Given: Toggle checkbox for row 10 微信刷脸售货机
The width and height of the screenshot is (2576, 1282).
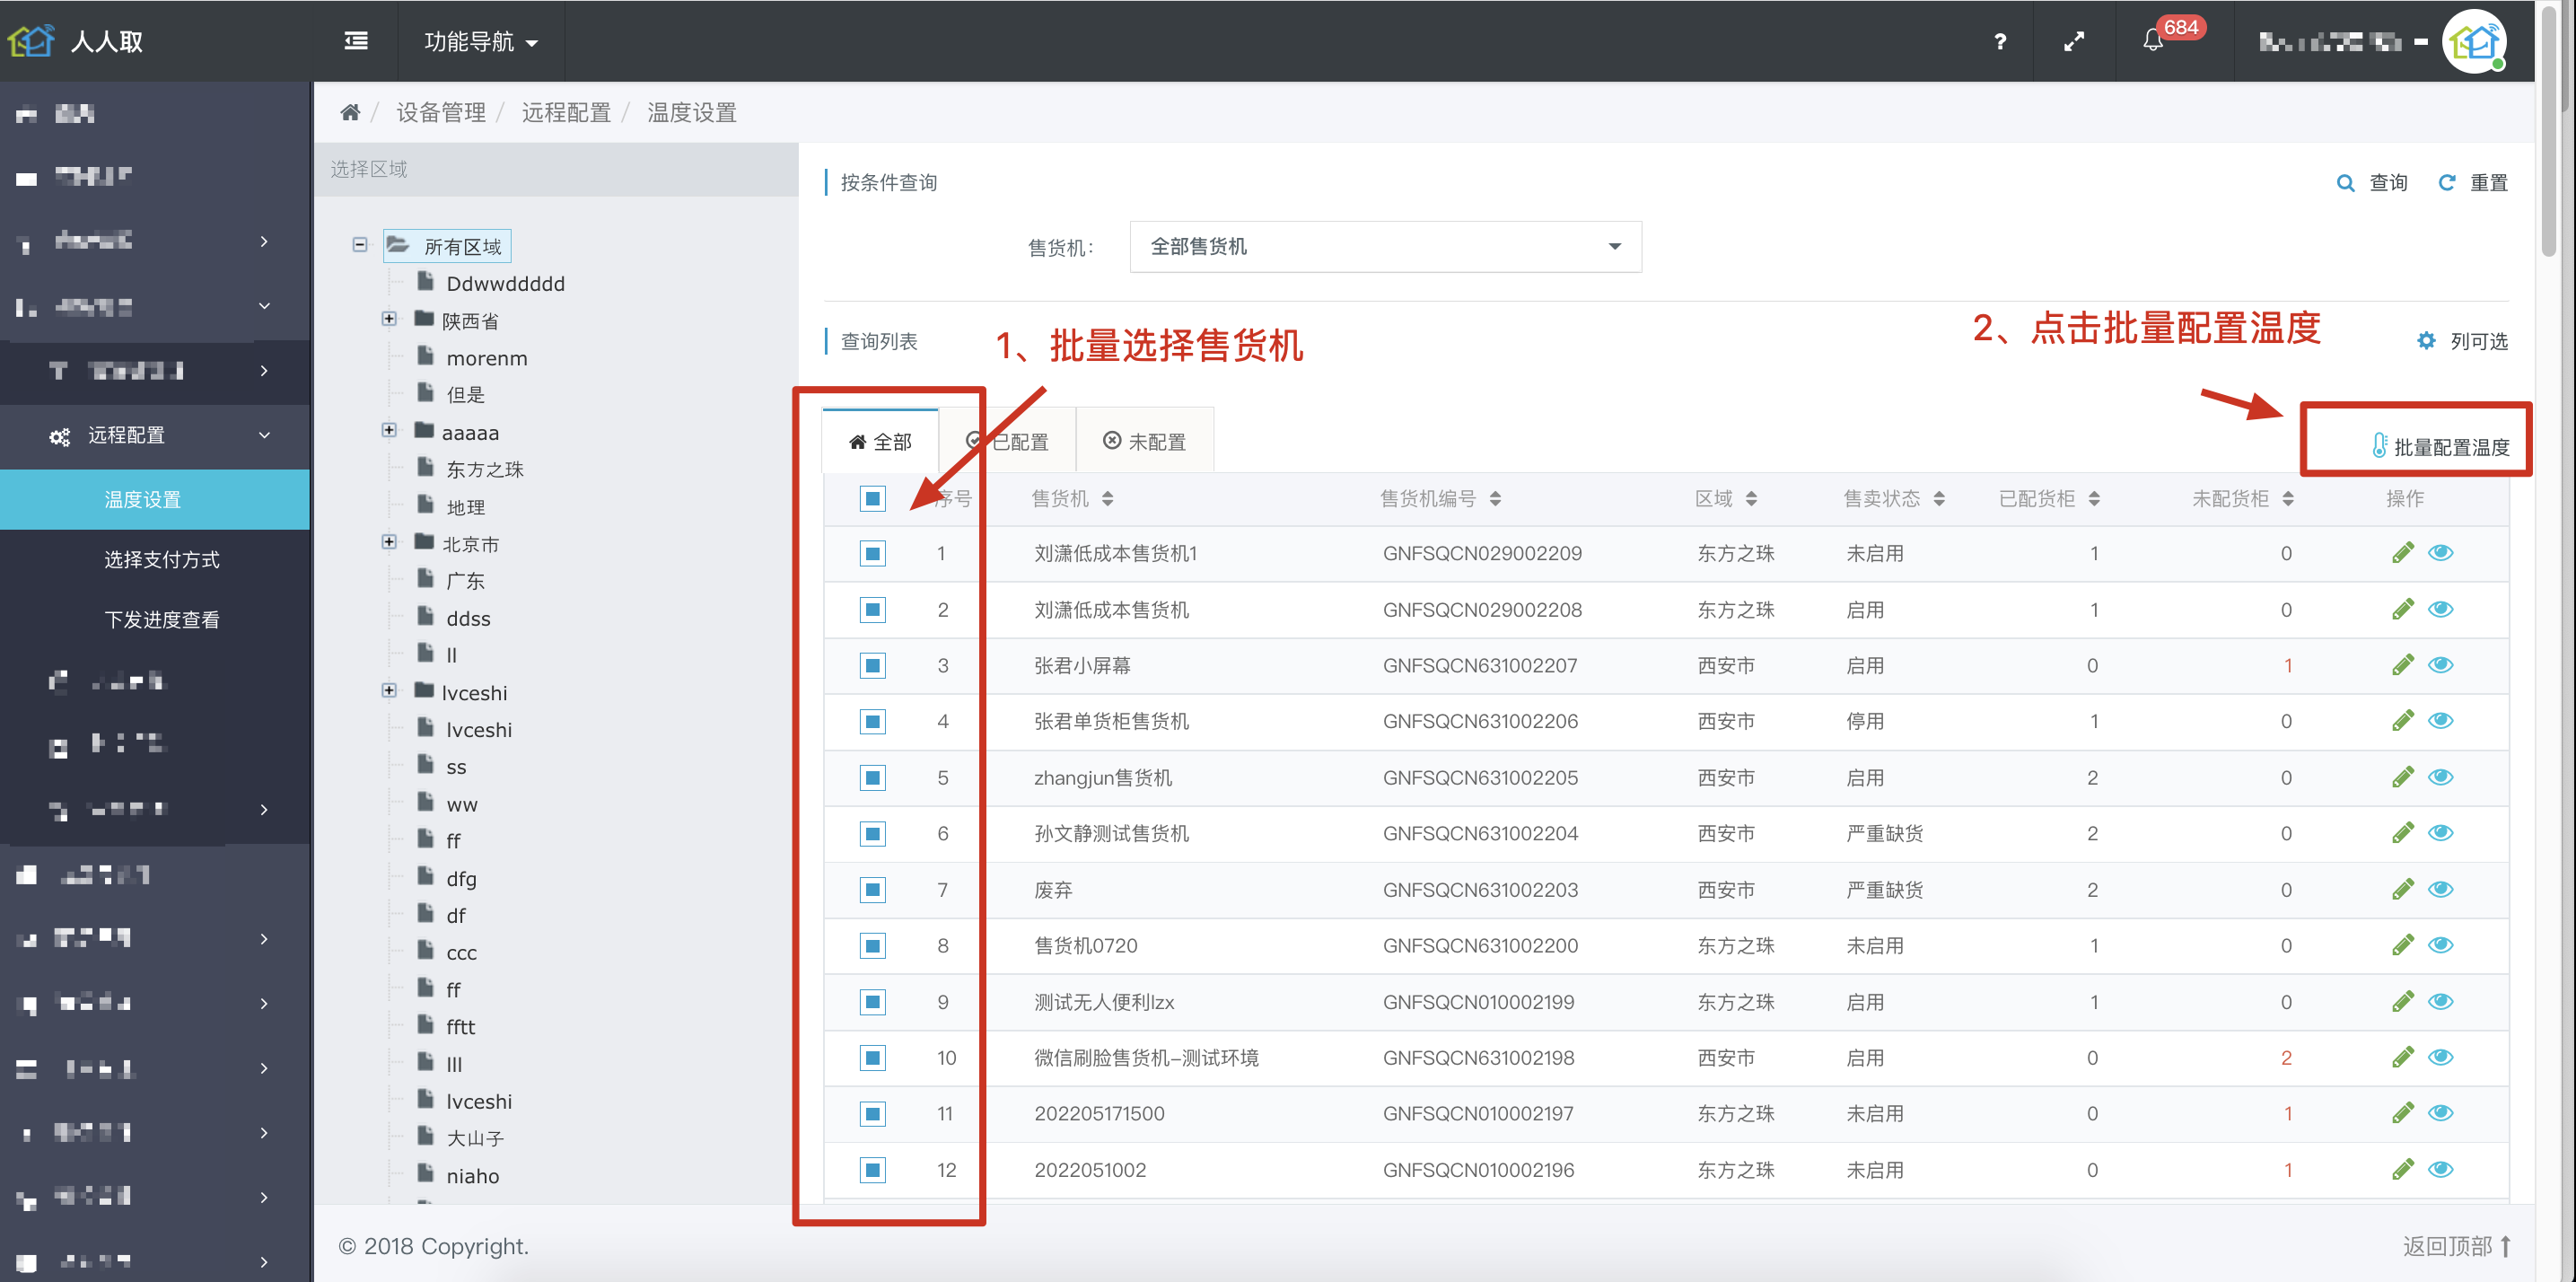Looking at the screenshot, I should tap(873, 1057).
